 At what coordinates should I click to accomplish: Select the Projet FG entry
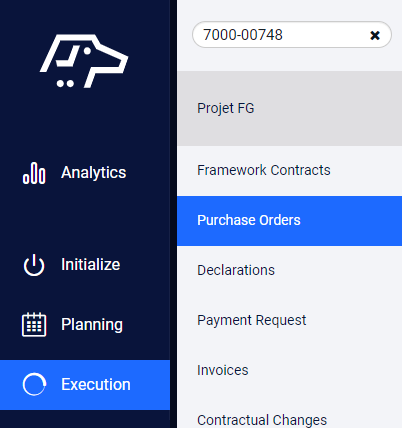(226, 108)
